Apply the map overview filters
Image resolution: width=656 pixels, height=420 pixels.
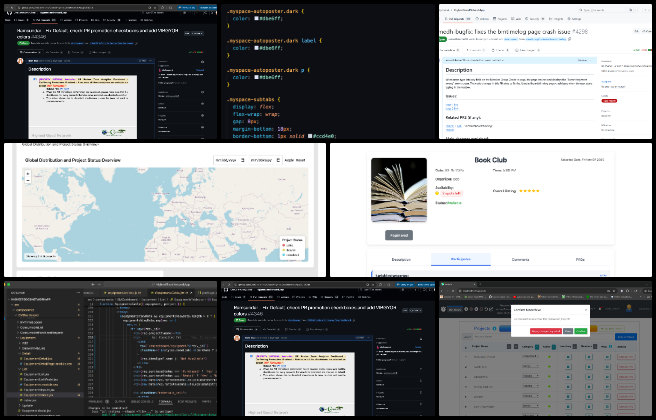click(x=289, y=160)
